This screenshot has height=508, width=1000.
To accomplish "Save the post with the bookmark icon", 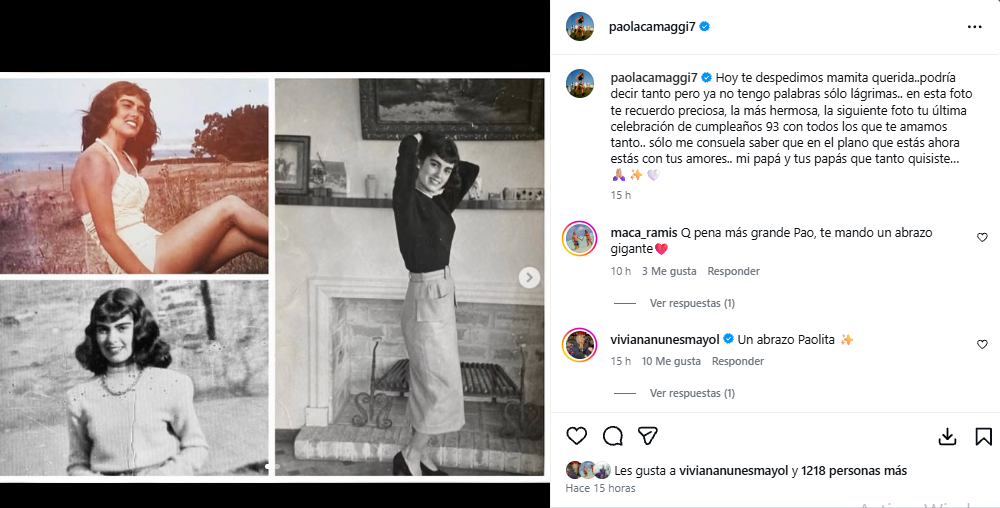I will click(x=983, y=437).
